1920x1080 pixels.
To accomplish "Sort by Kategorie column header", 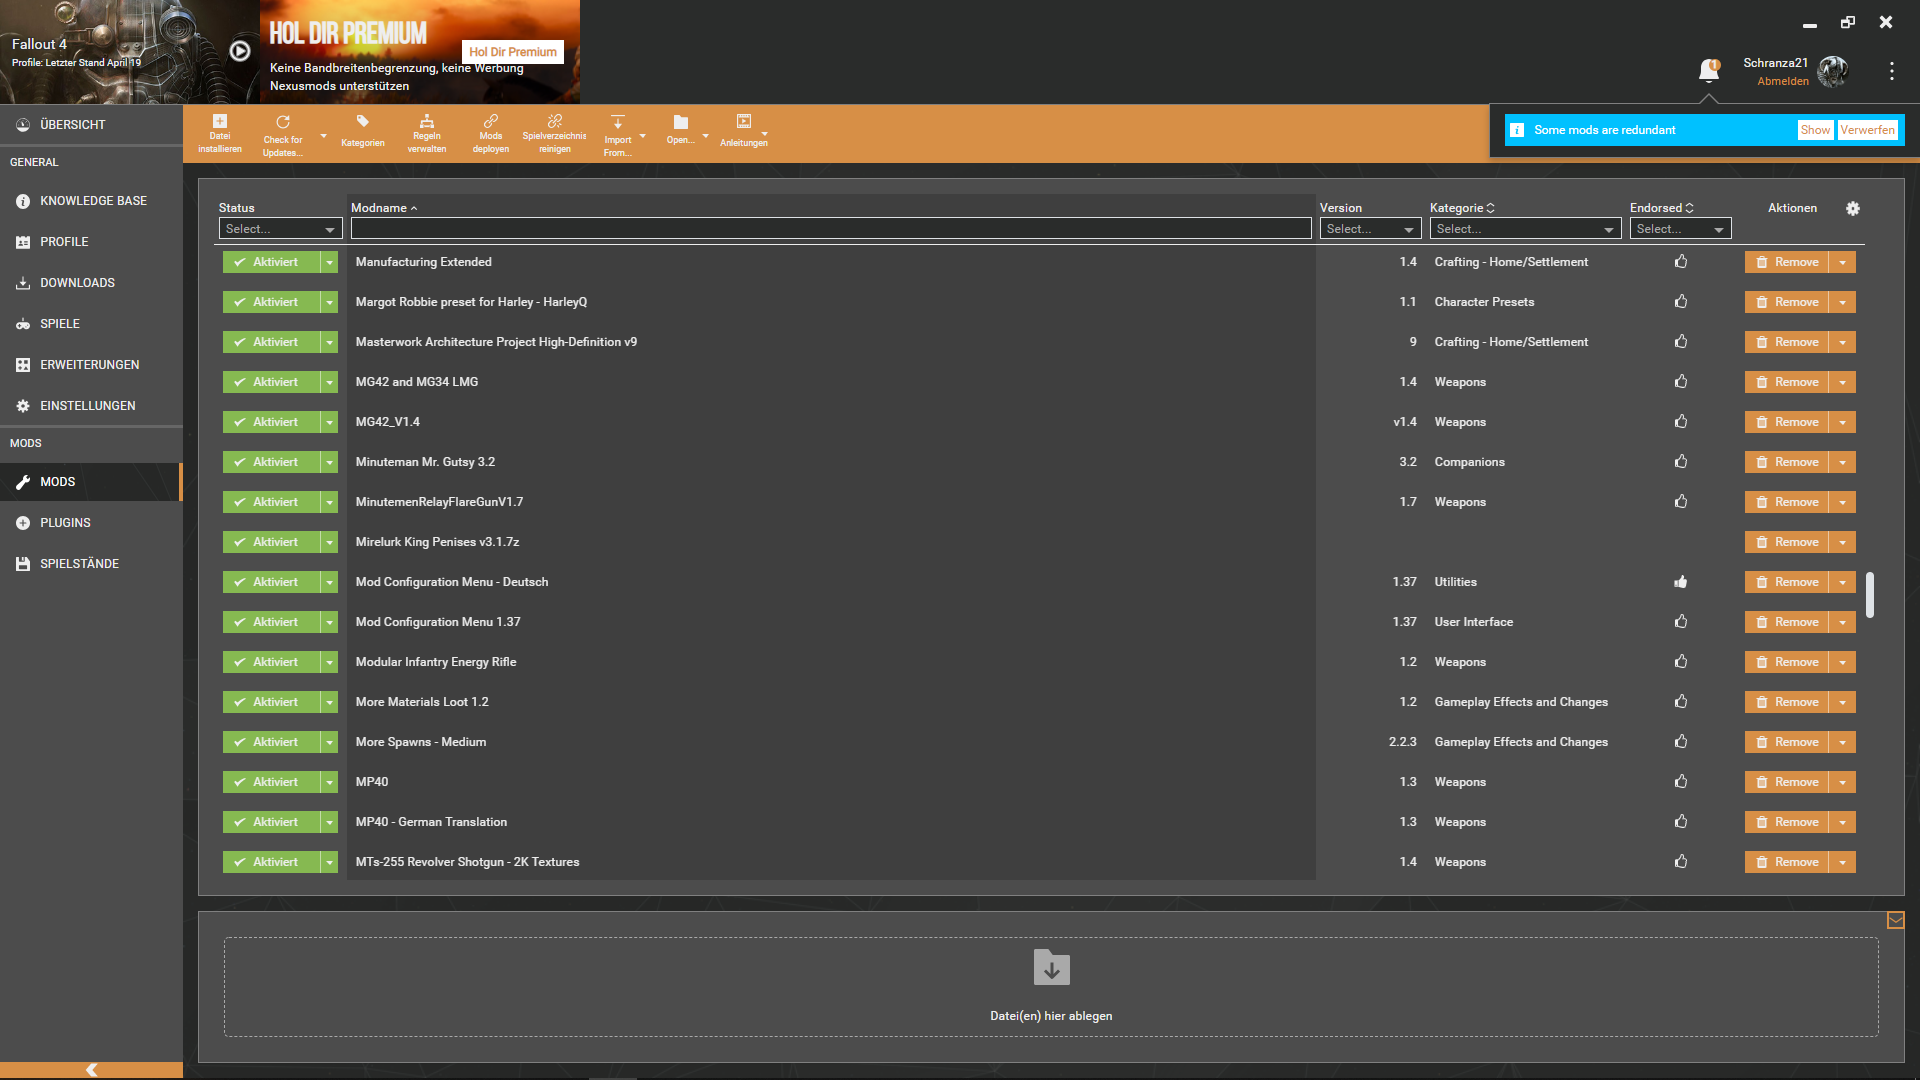I will coord(1462,208).
